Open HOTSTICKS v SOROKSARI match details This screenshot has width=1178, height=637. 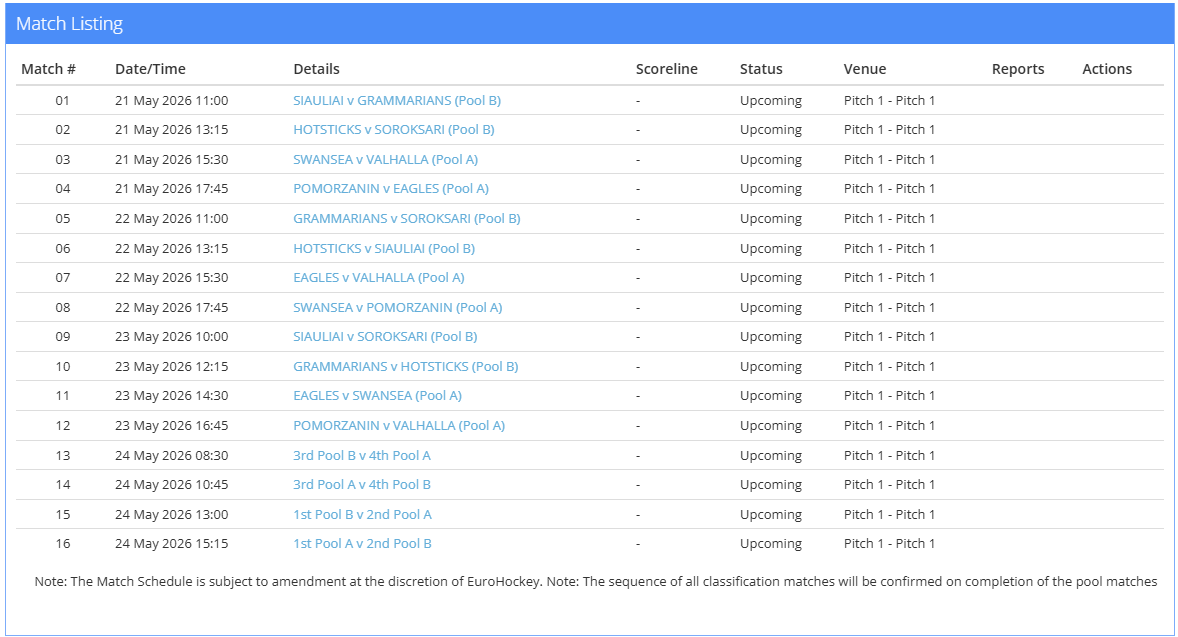tap(394, 130)
